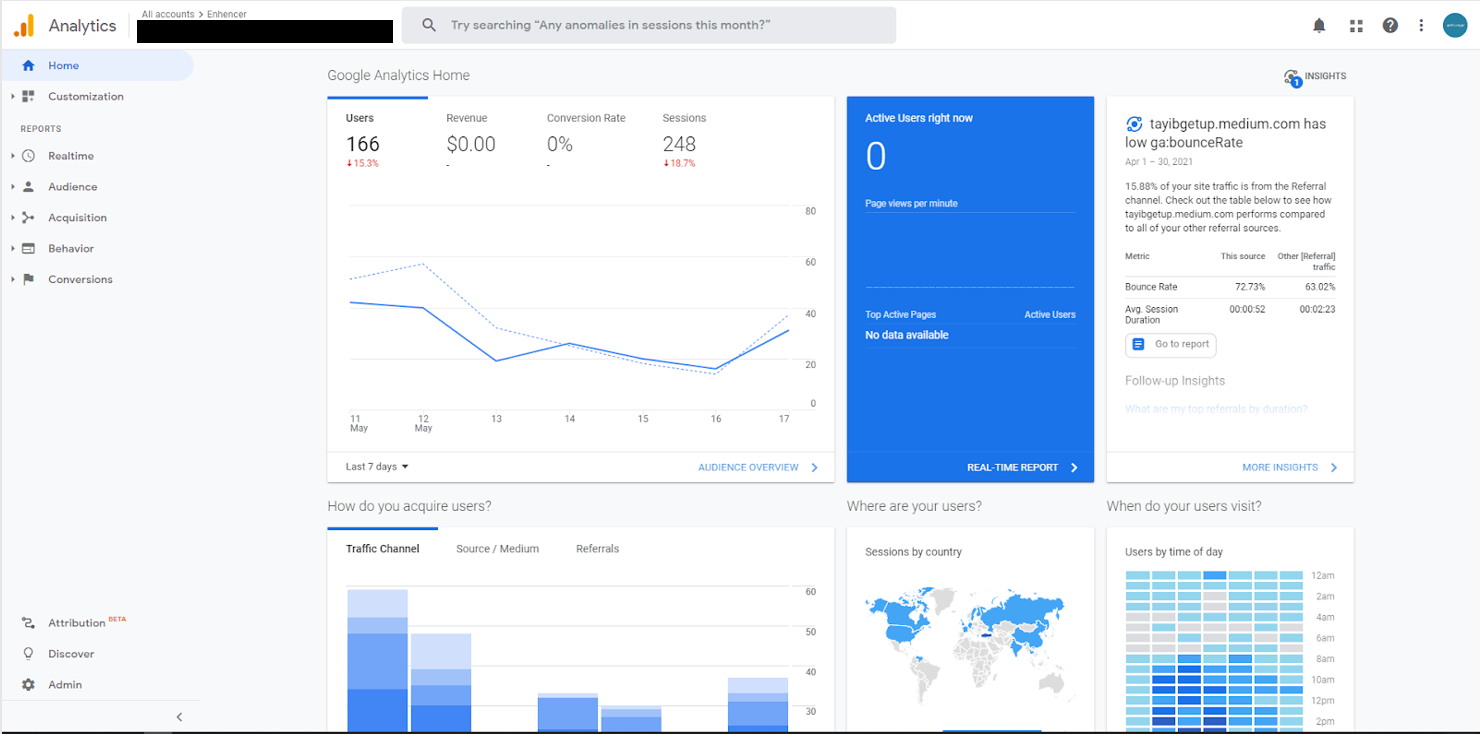This screenshot has height=734, width=1484.
Task: Click the report document icon in Go to report
Action: (x=1138, y=344)
